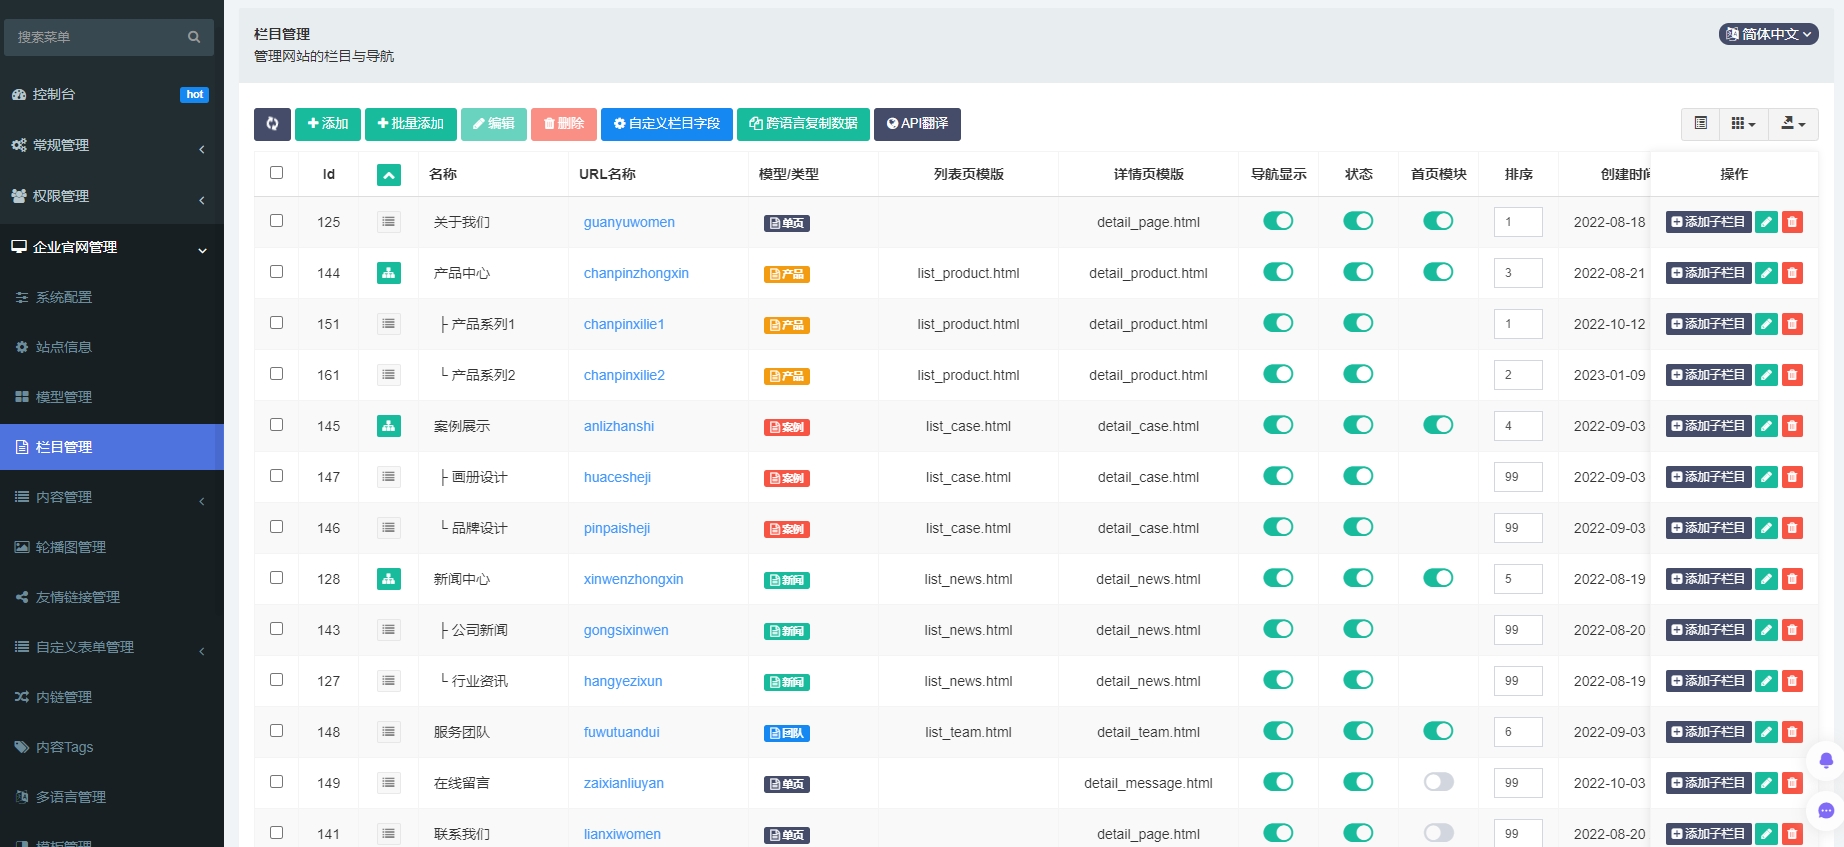Open the chat bubble floating icon
The image size is (1844, 847).
coord(1826,811)
